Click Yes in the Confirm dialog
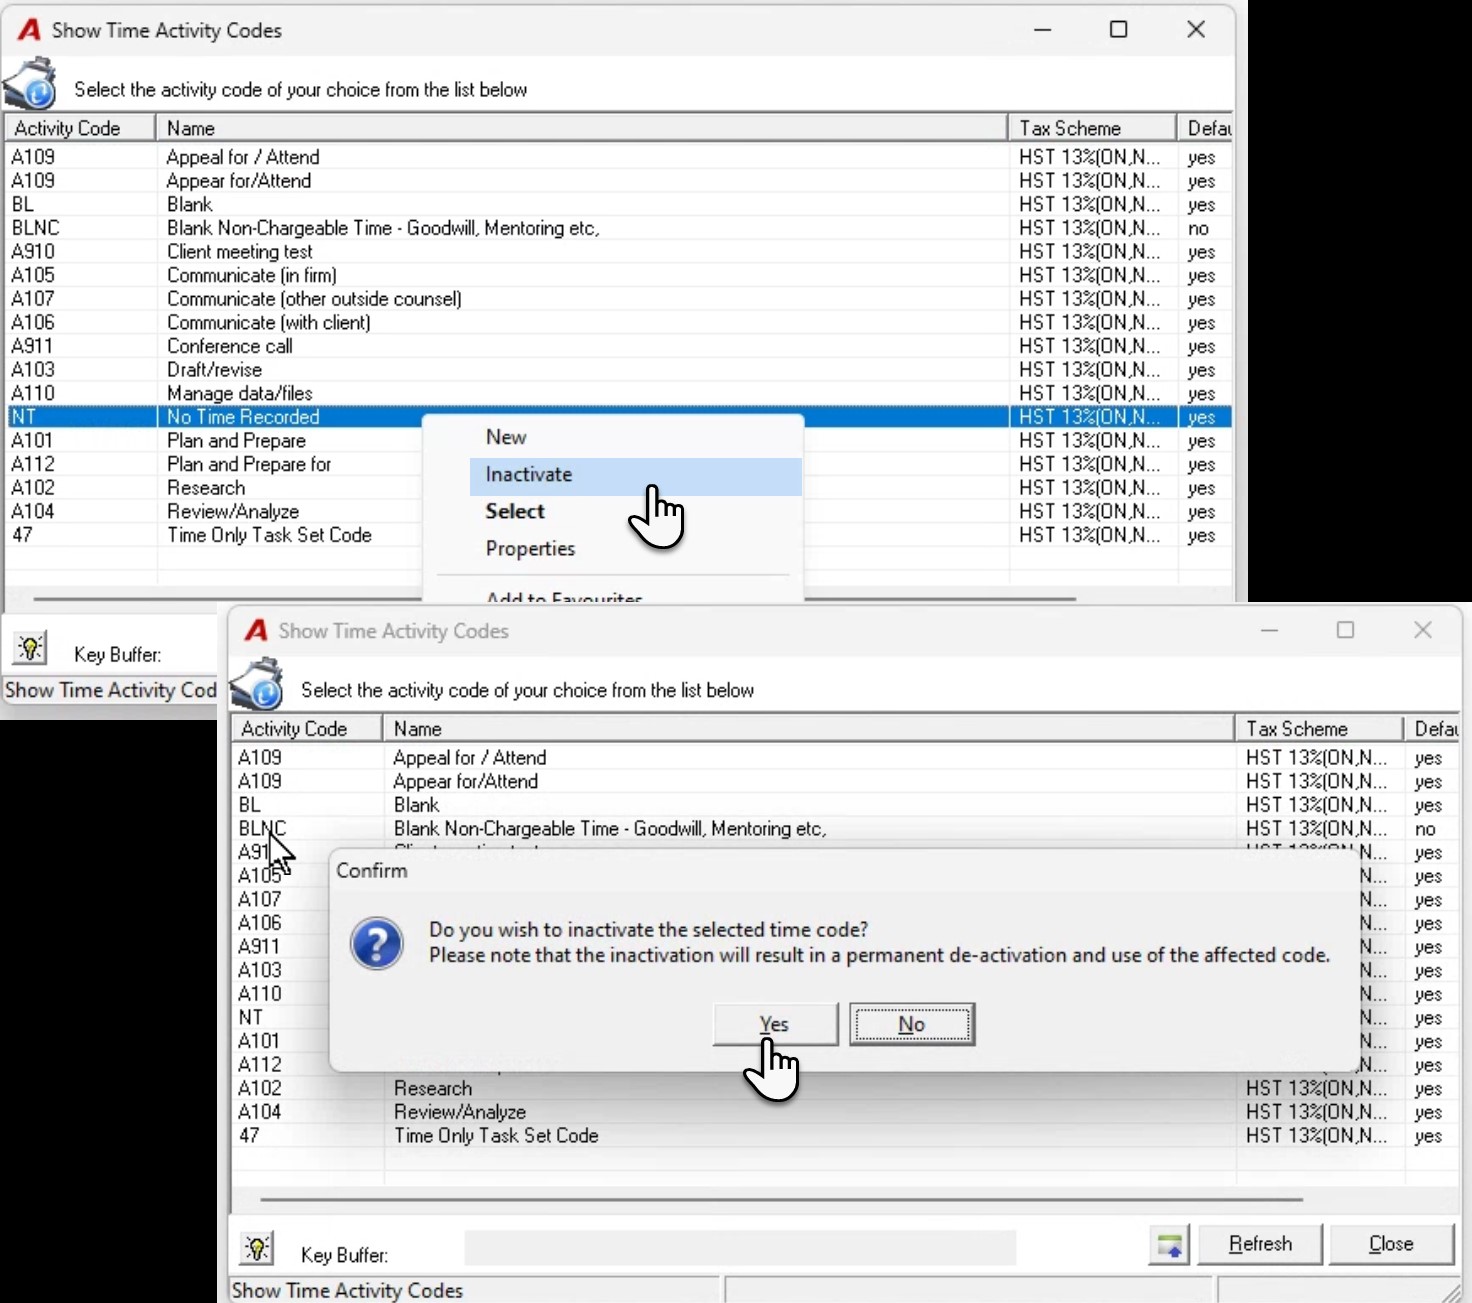Viewport: 1472px width, 1303px height. 775,1024
